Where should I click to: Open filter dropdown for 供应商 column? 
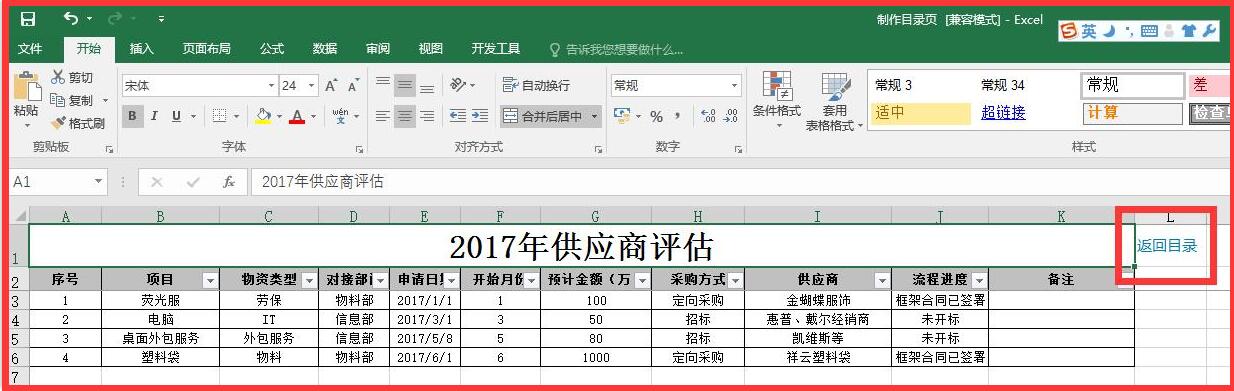(882, 280)
